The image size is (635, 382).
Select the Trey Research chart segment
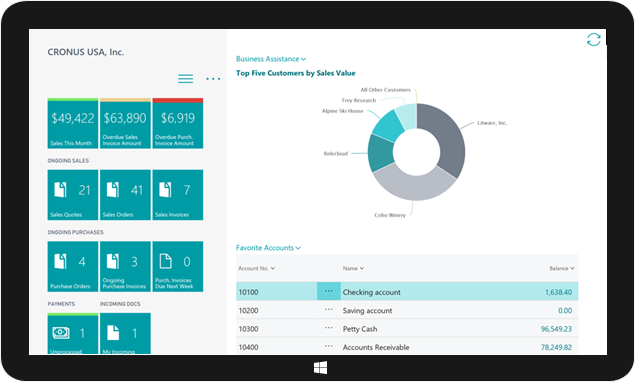pyautogui.click(x=407, y=116)
